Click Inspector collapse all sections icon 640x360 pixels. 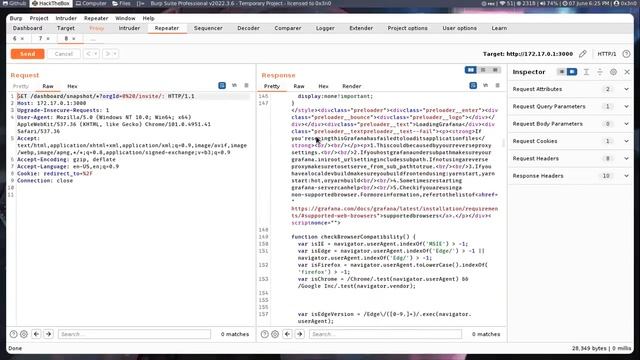coord(600,72)
